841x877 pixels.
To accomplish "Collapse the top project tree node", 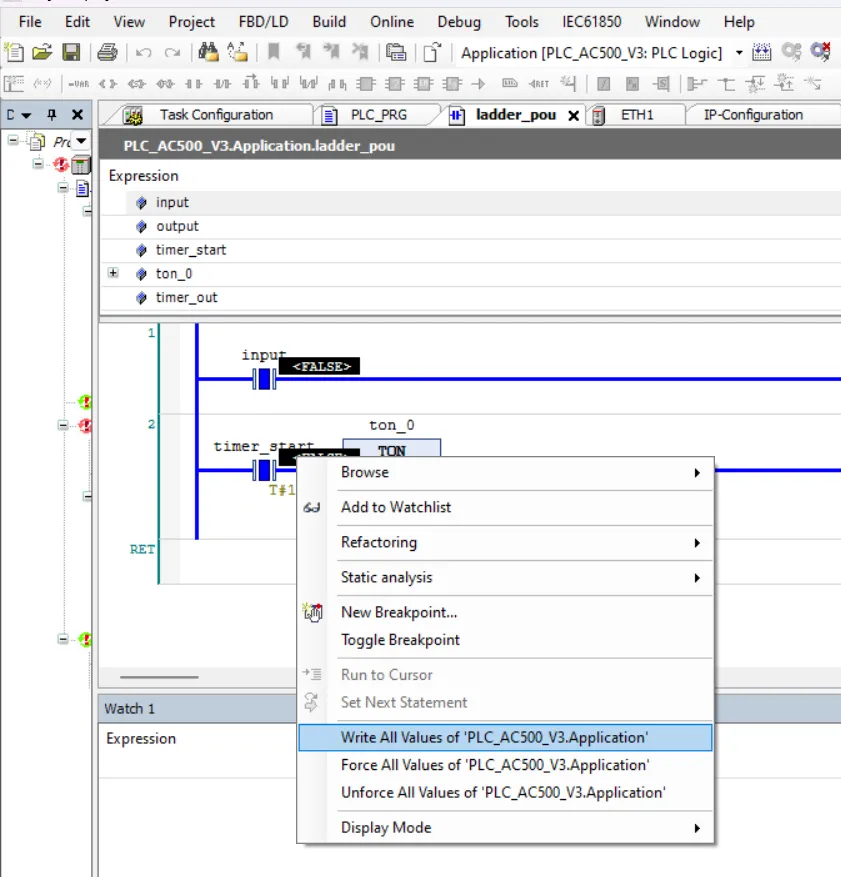I will pos(13,140).
